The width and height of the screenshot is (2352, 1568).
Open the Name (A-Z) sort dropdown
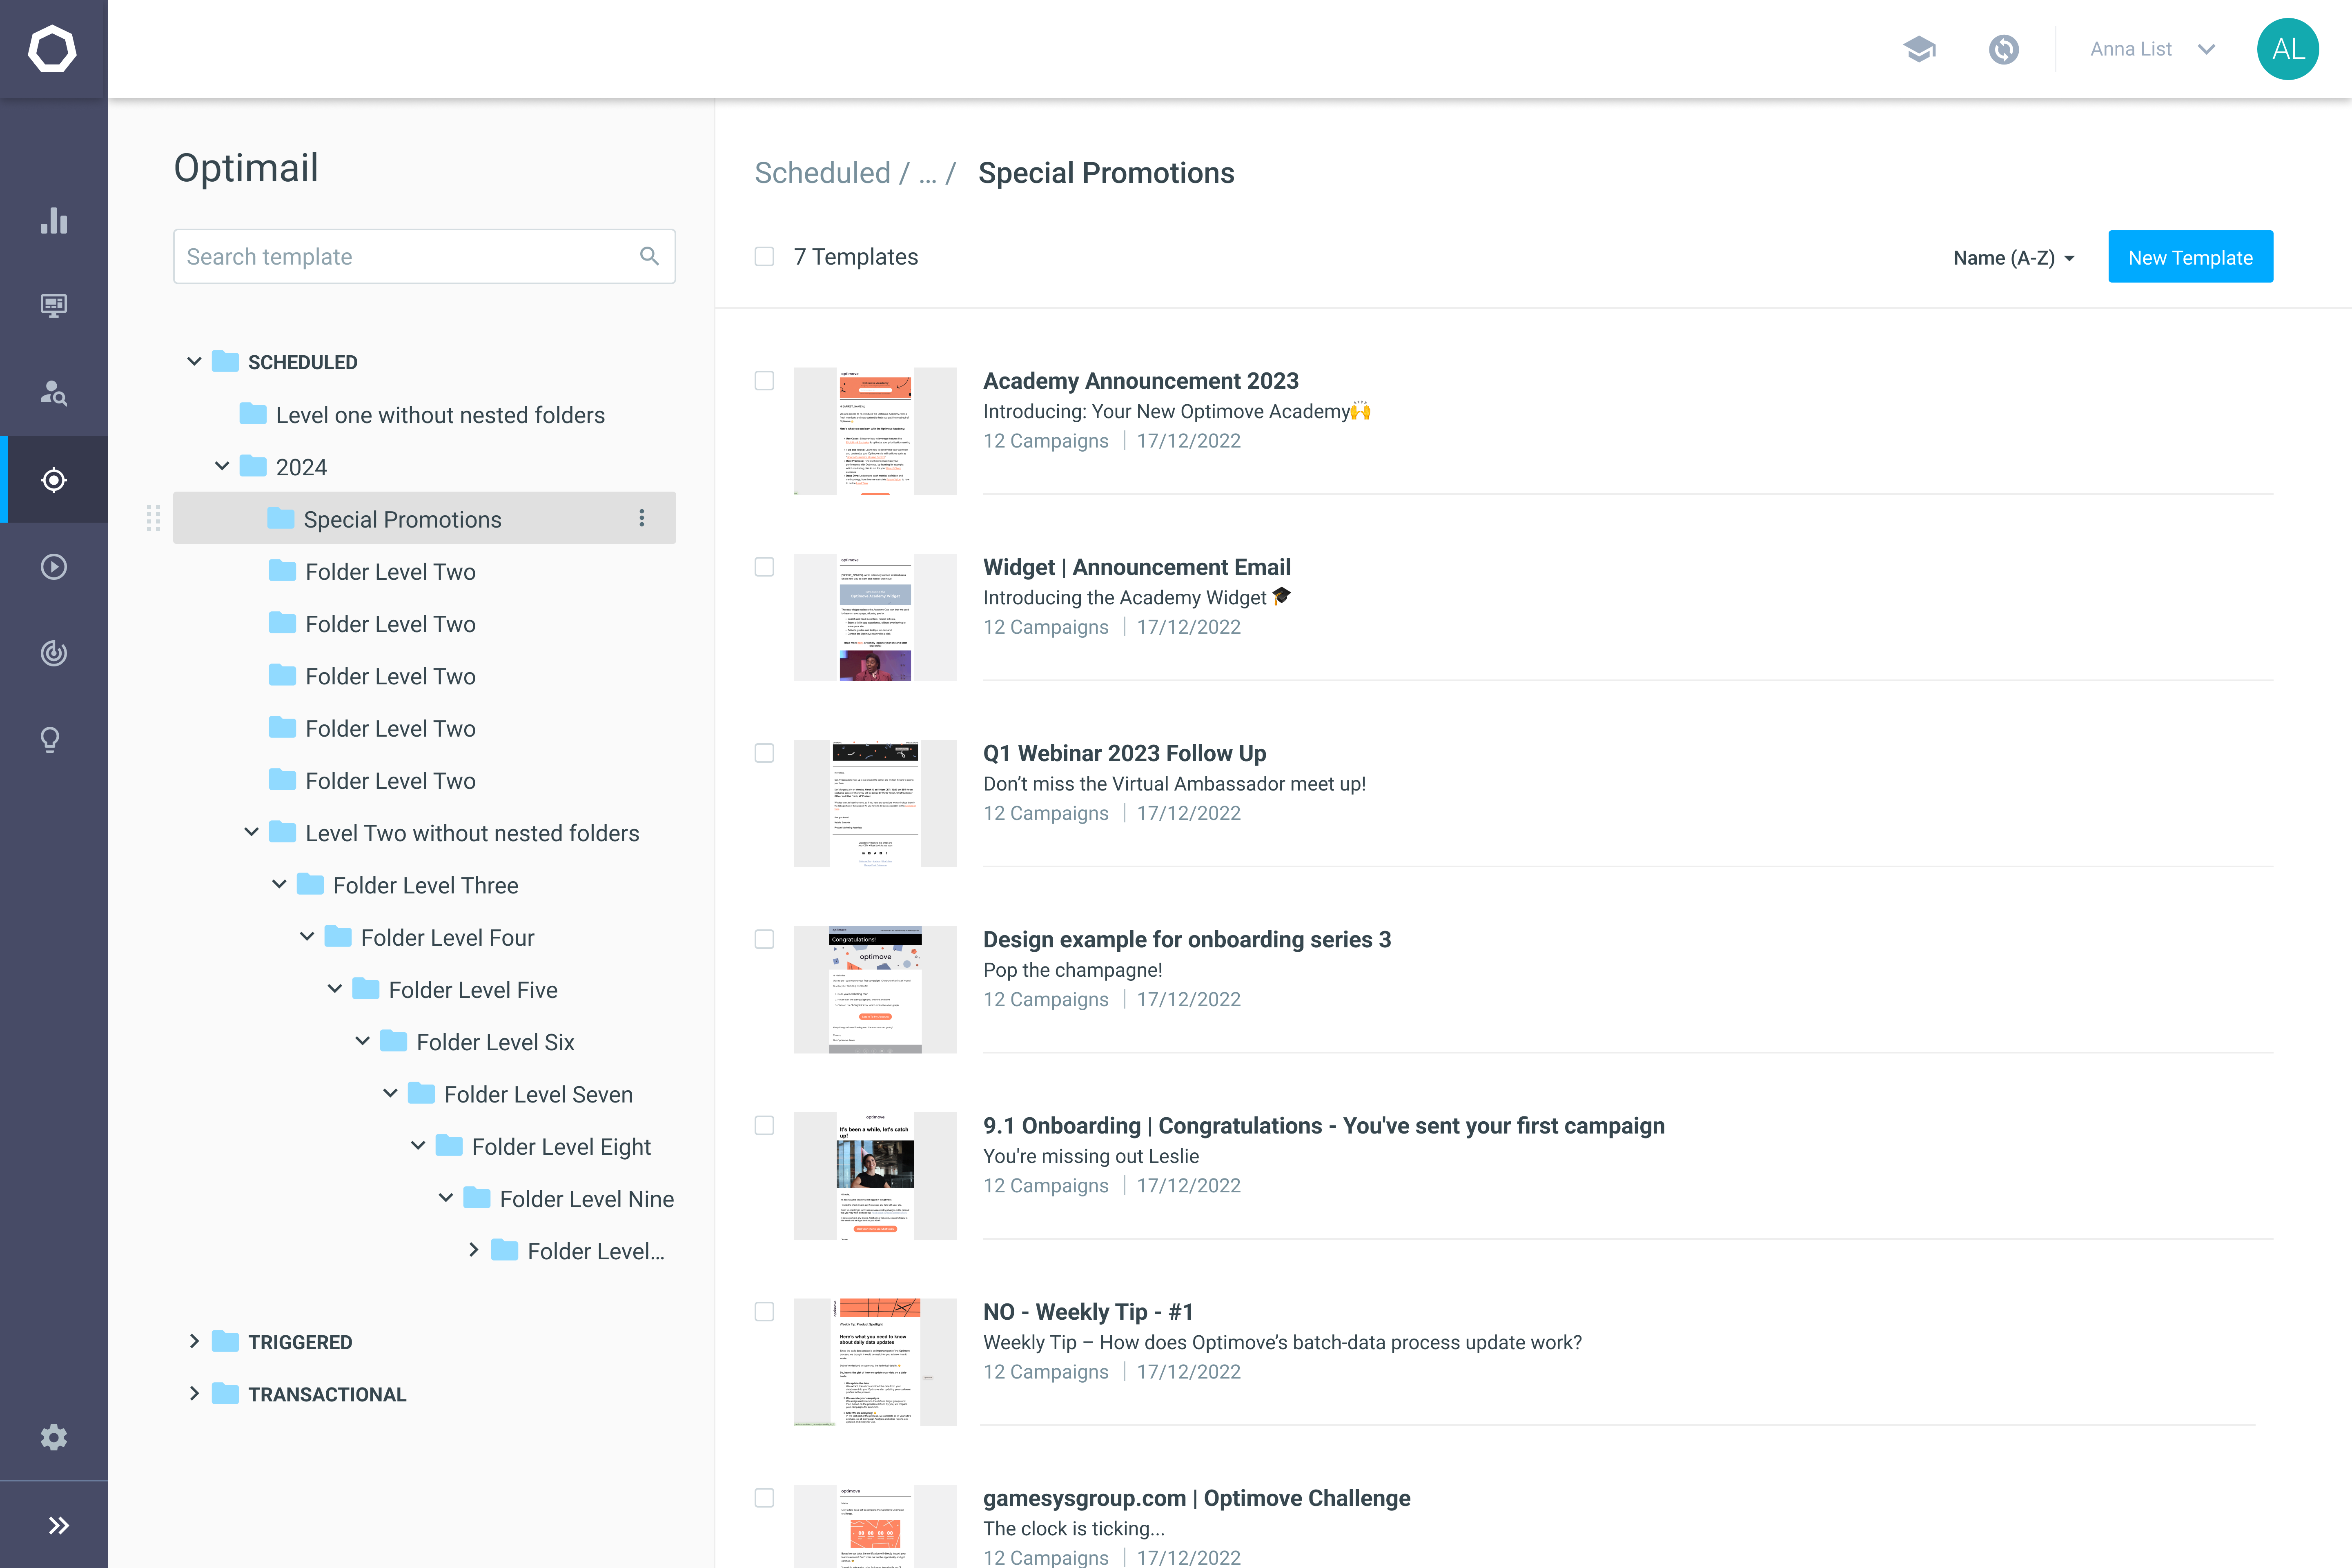(2014, 258)
